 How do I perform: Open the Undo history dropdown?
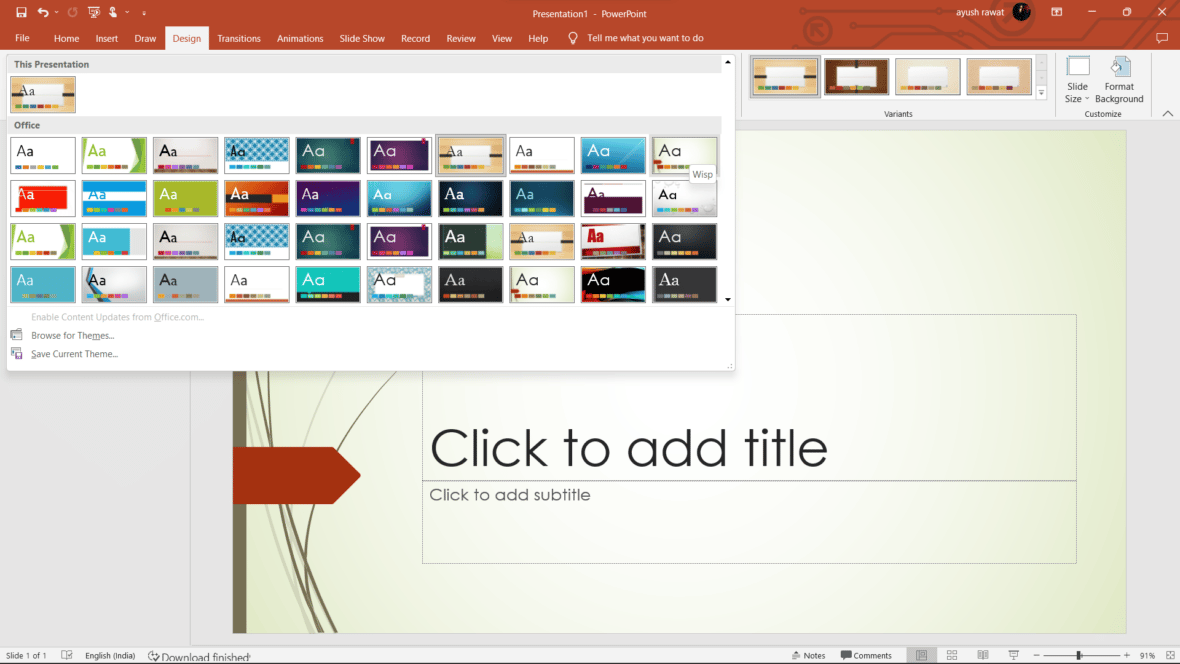click(x=56, y=12)
